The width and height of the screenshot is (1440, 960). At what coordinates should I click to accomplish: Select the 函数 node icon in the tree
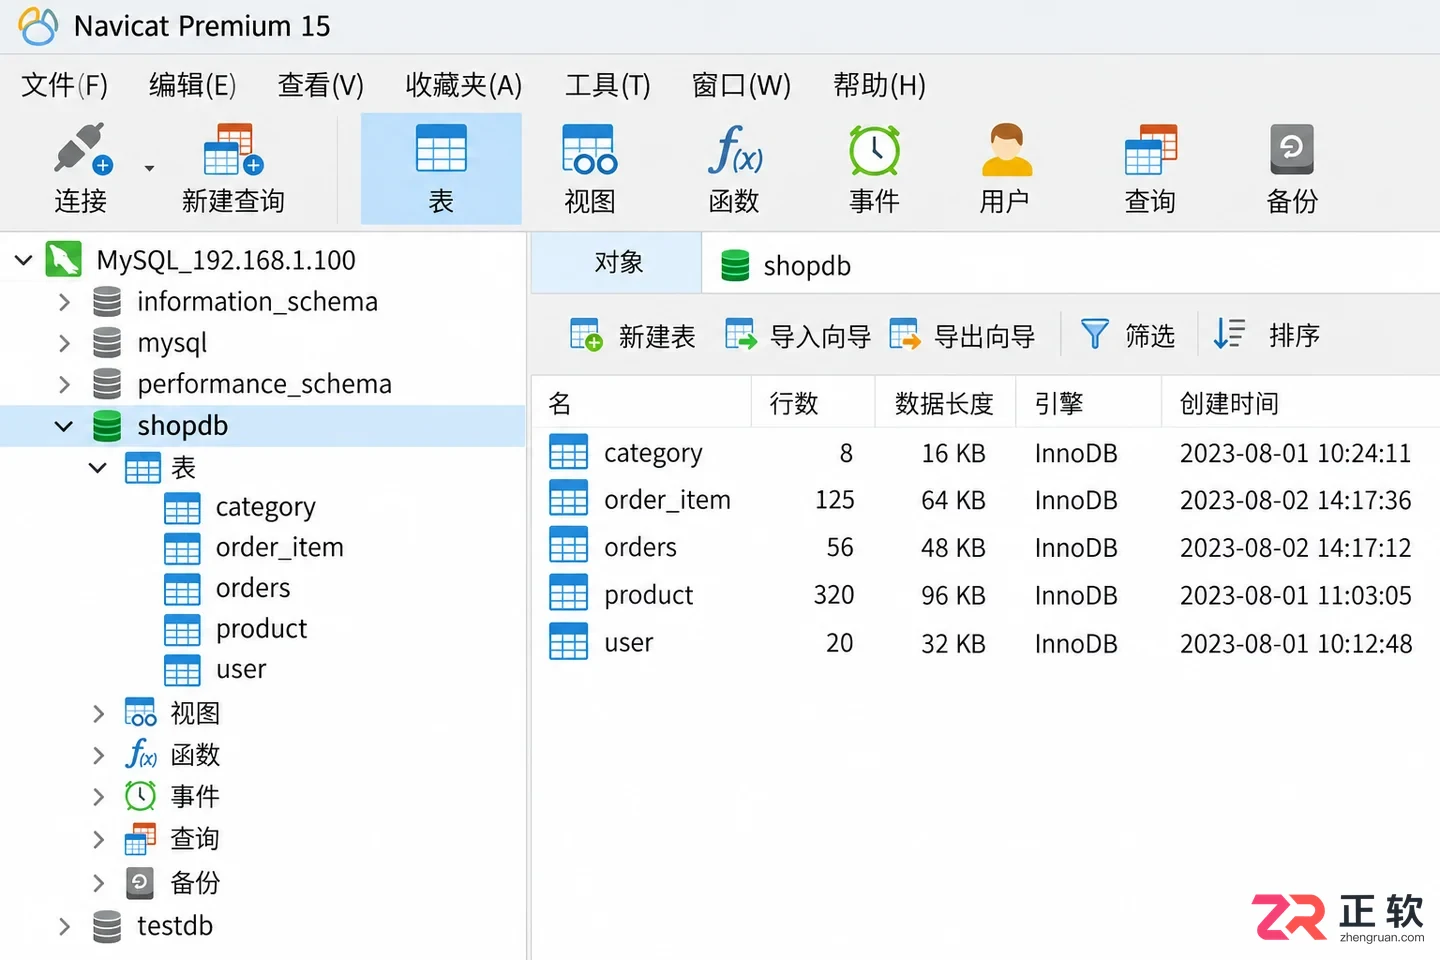click(x=141, y=754)
